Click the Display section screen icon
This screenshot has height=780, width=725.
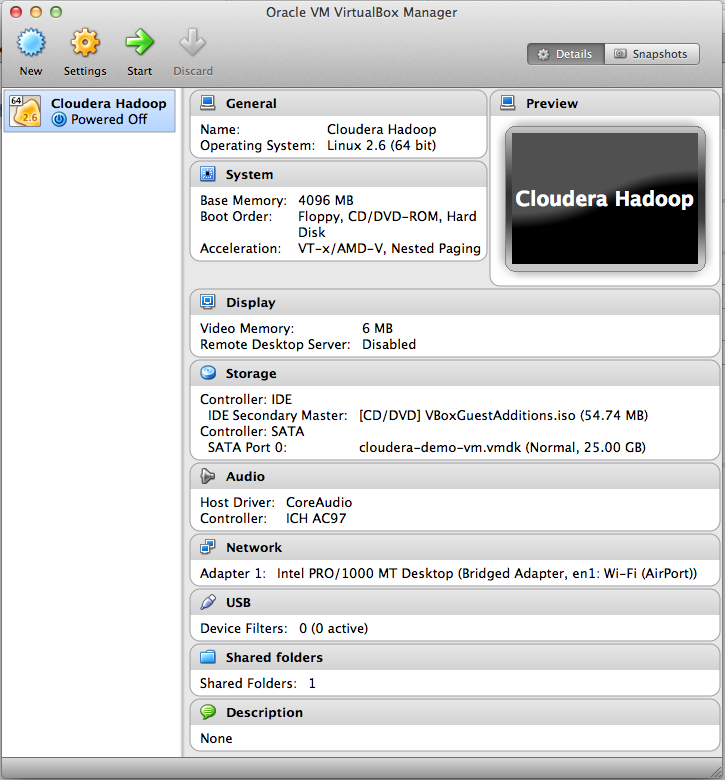[207, 302]
